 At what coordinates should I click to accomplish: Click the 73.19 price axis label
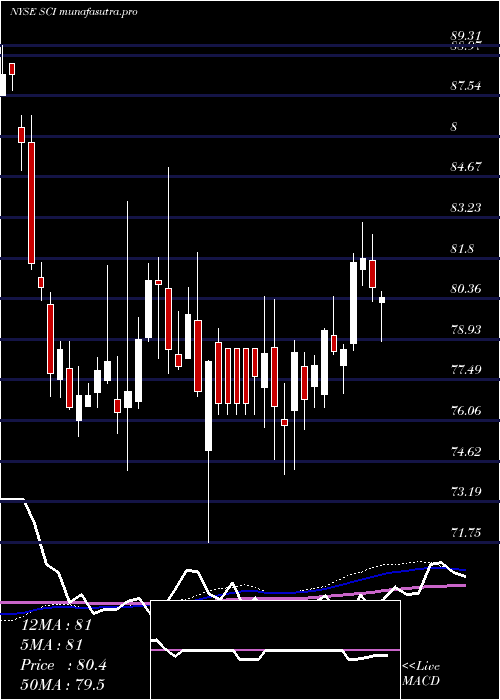point(467,492)
